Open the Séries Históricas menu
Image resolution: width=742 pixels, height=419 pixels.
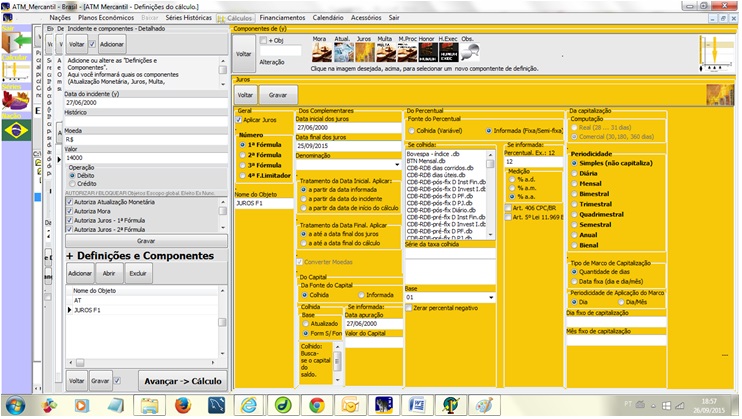(190, 18)
